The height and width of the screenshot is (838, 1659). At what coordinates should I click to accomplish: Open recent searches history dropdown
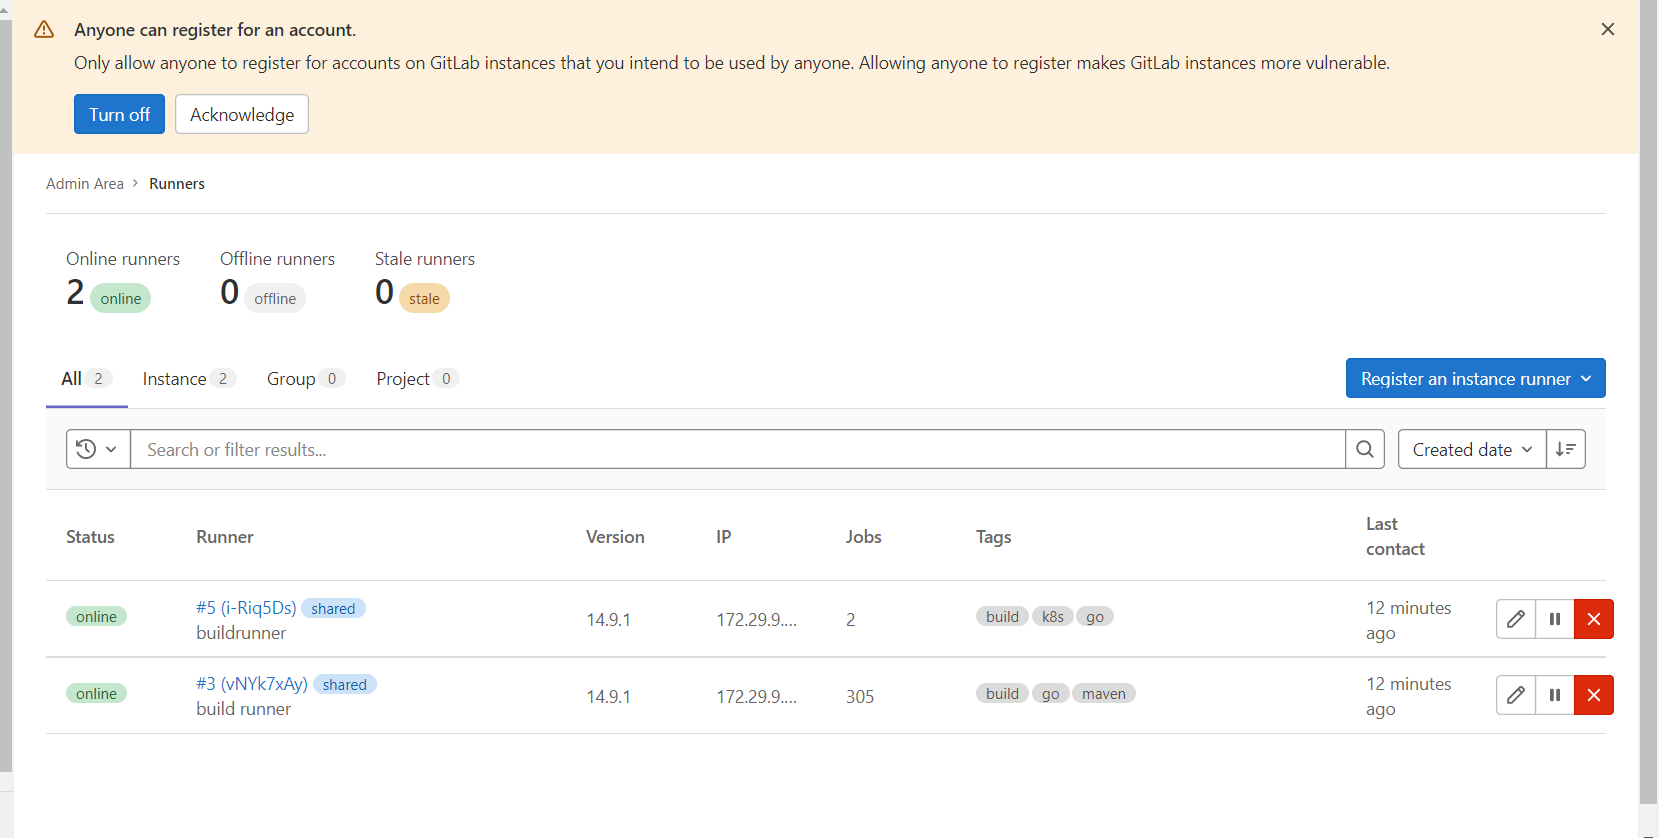pyautogui.click(x=98, y=449)
